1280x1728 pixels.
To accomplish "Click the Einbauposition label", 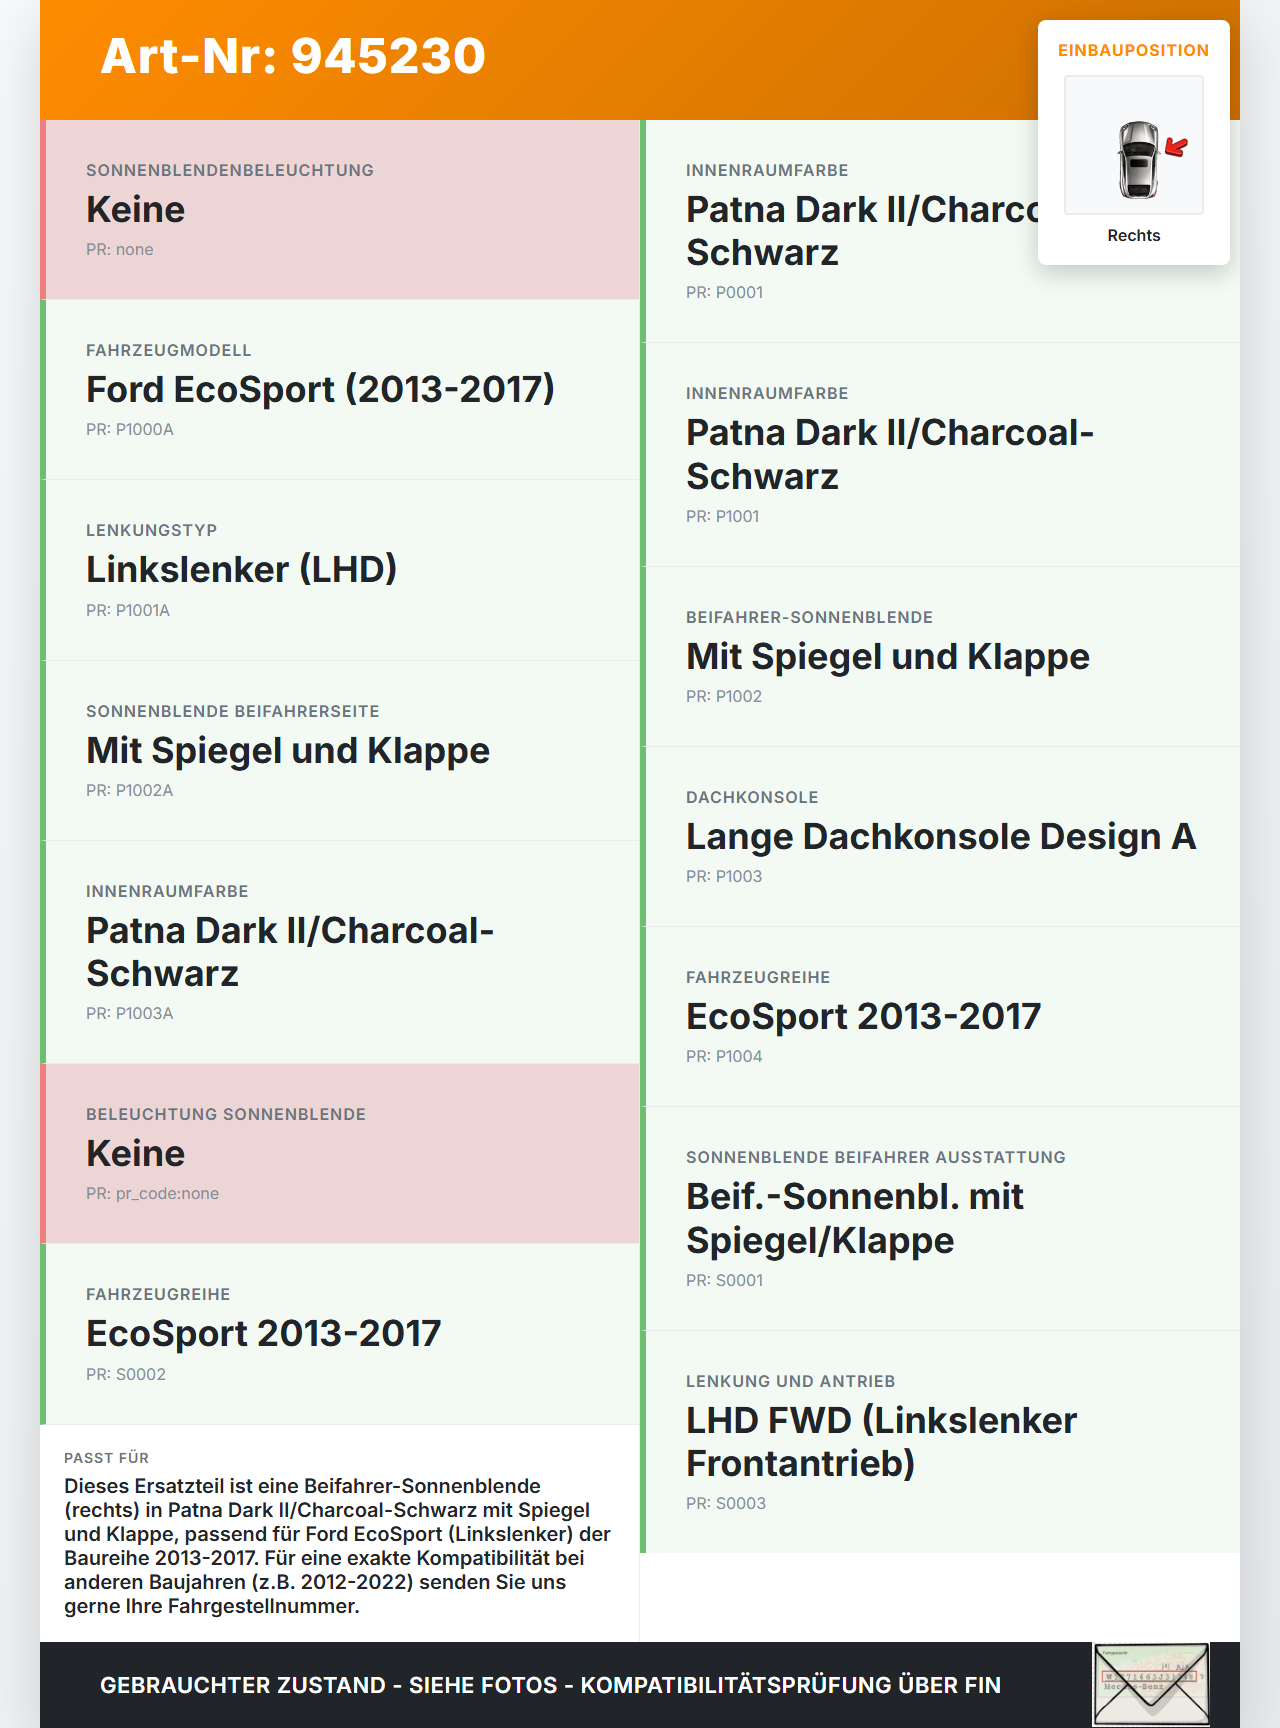I will click(x=1134, y=50).
